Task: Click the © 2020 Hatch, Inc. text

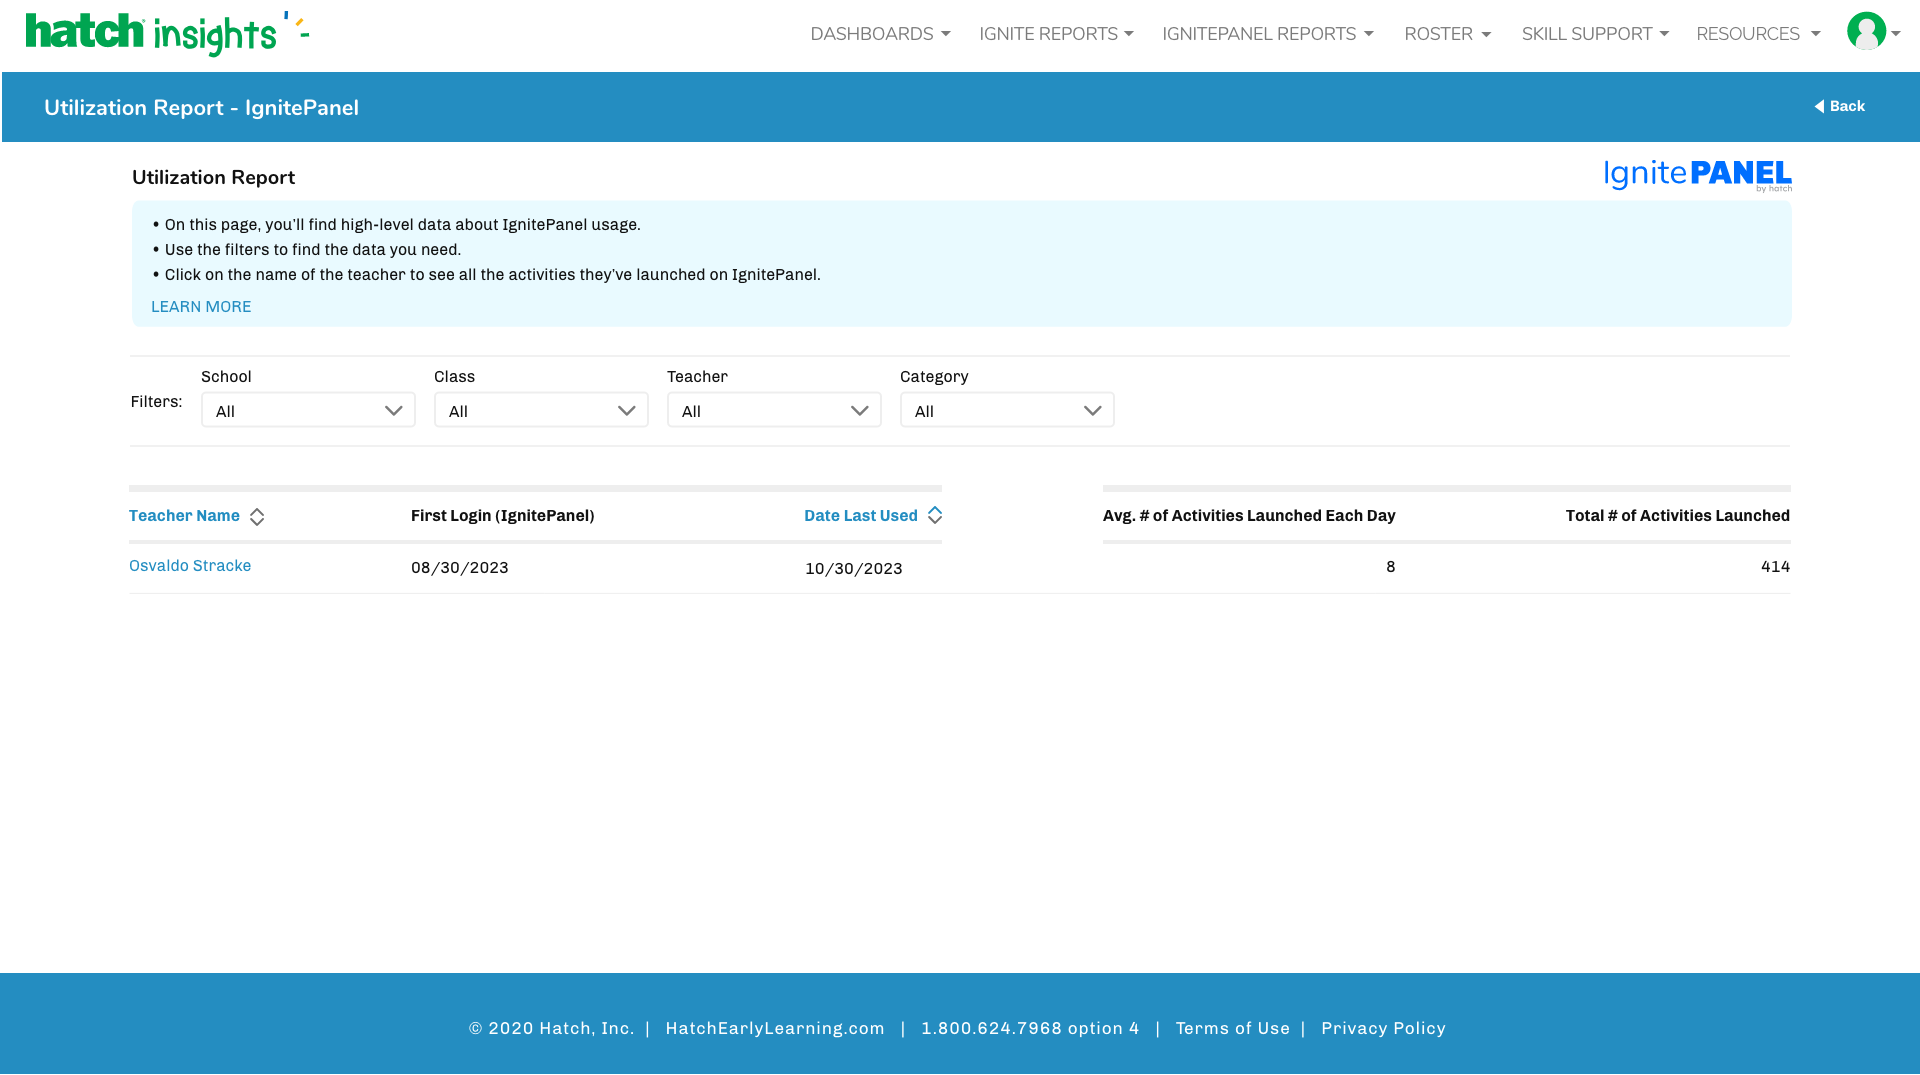Action: pos(551,1028)
